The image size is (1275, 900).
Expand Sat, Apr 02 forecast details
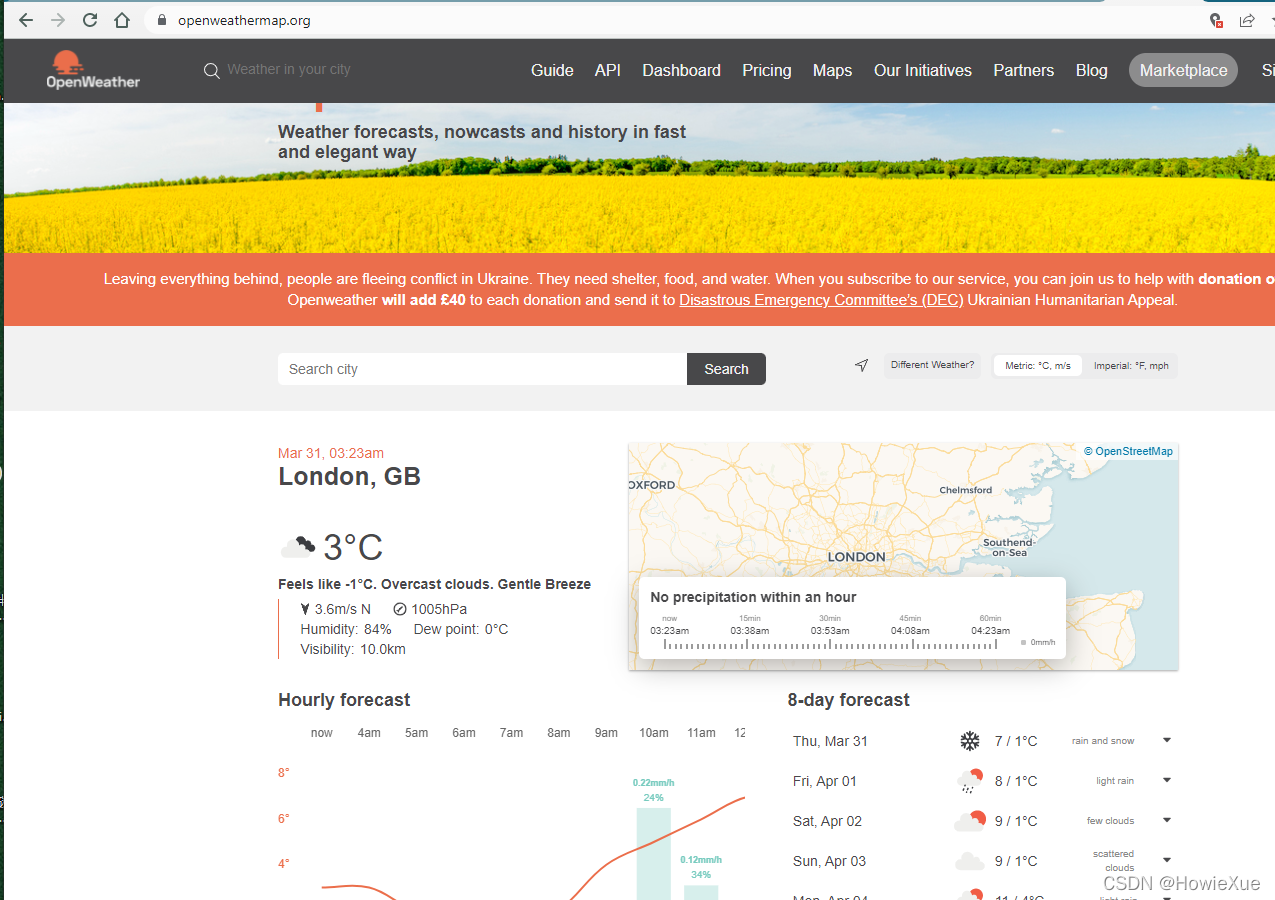point(1167,820)
